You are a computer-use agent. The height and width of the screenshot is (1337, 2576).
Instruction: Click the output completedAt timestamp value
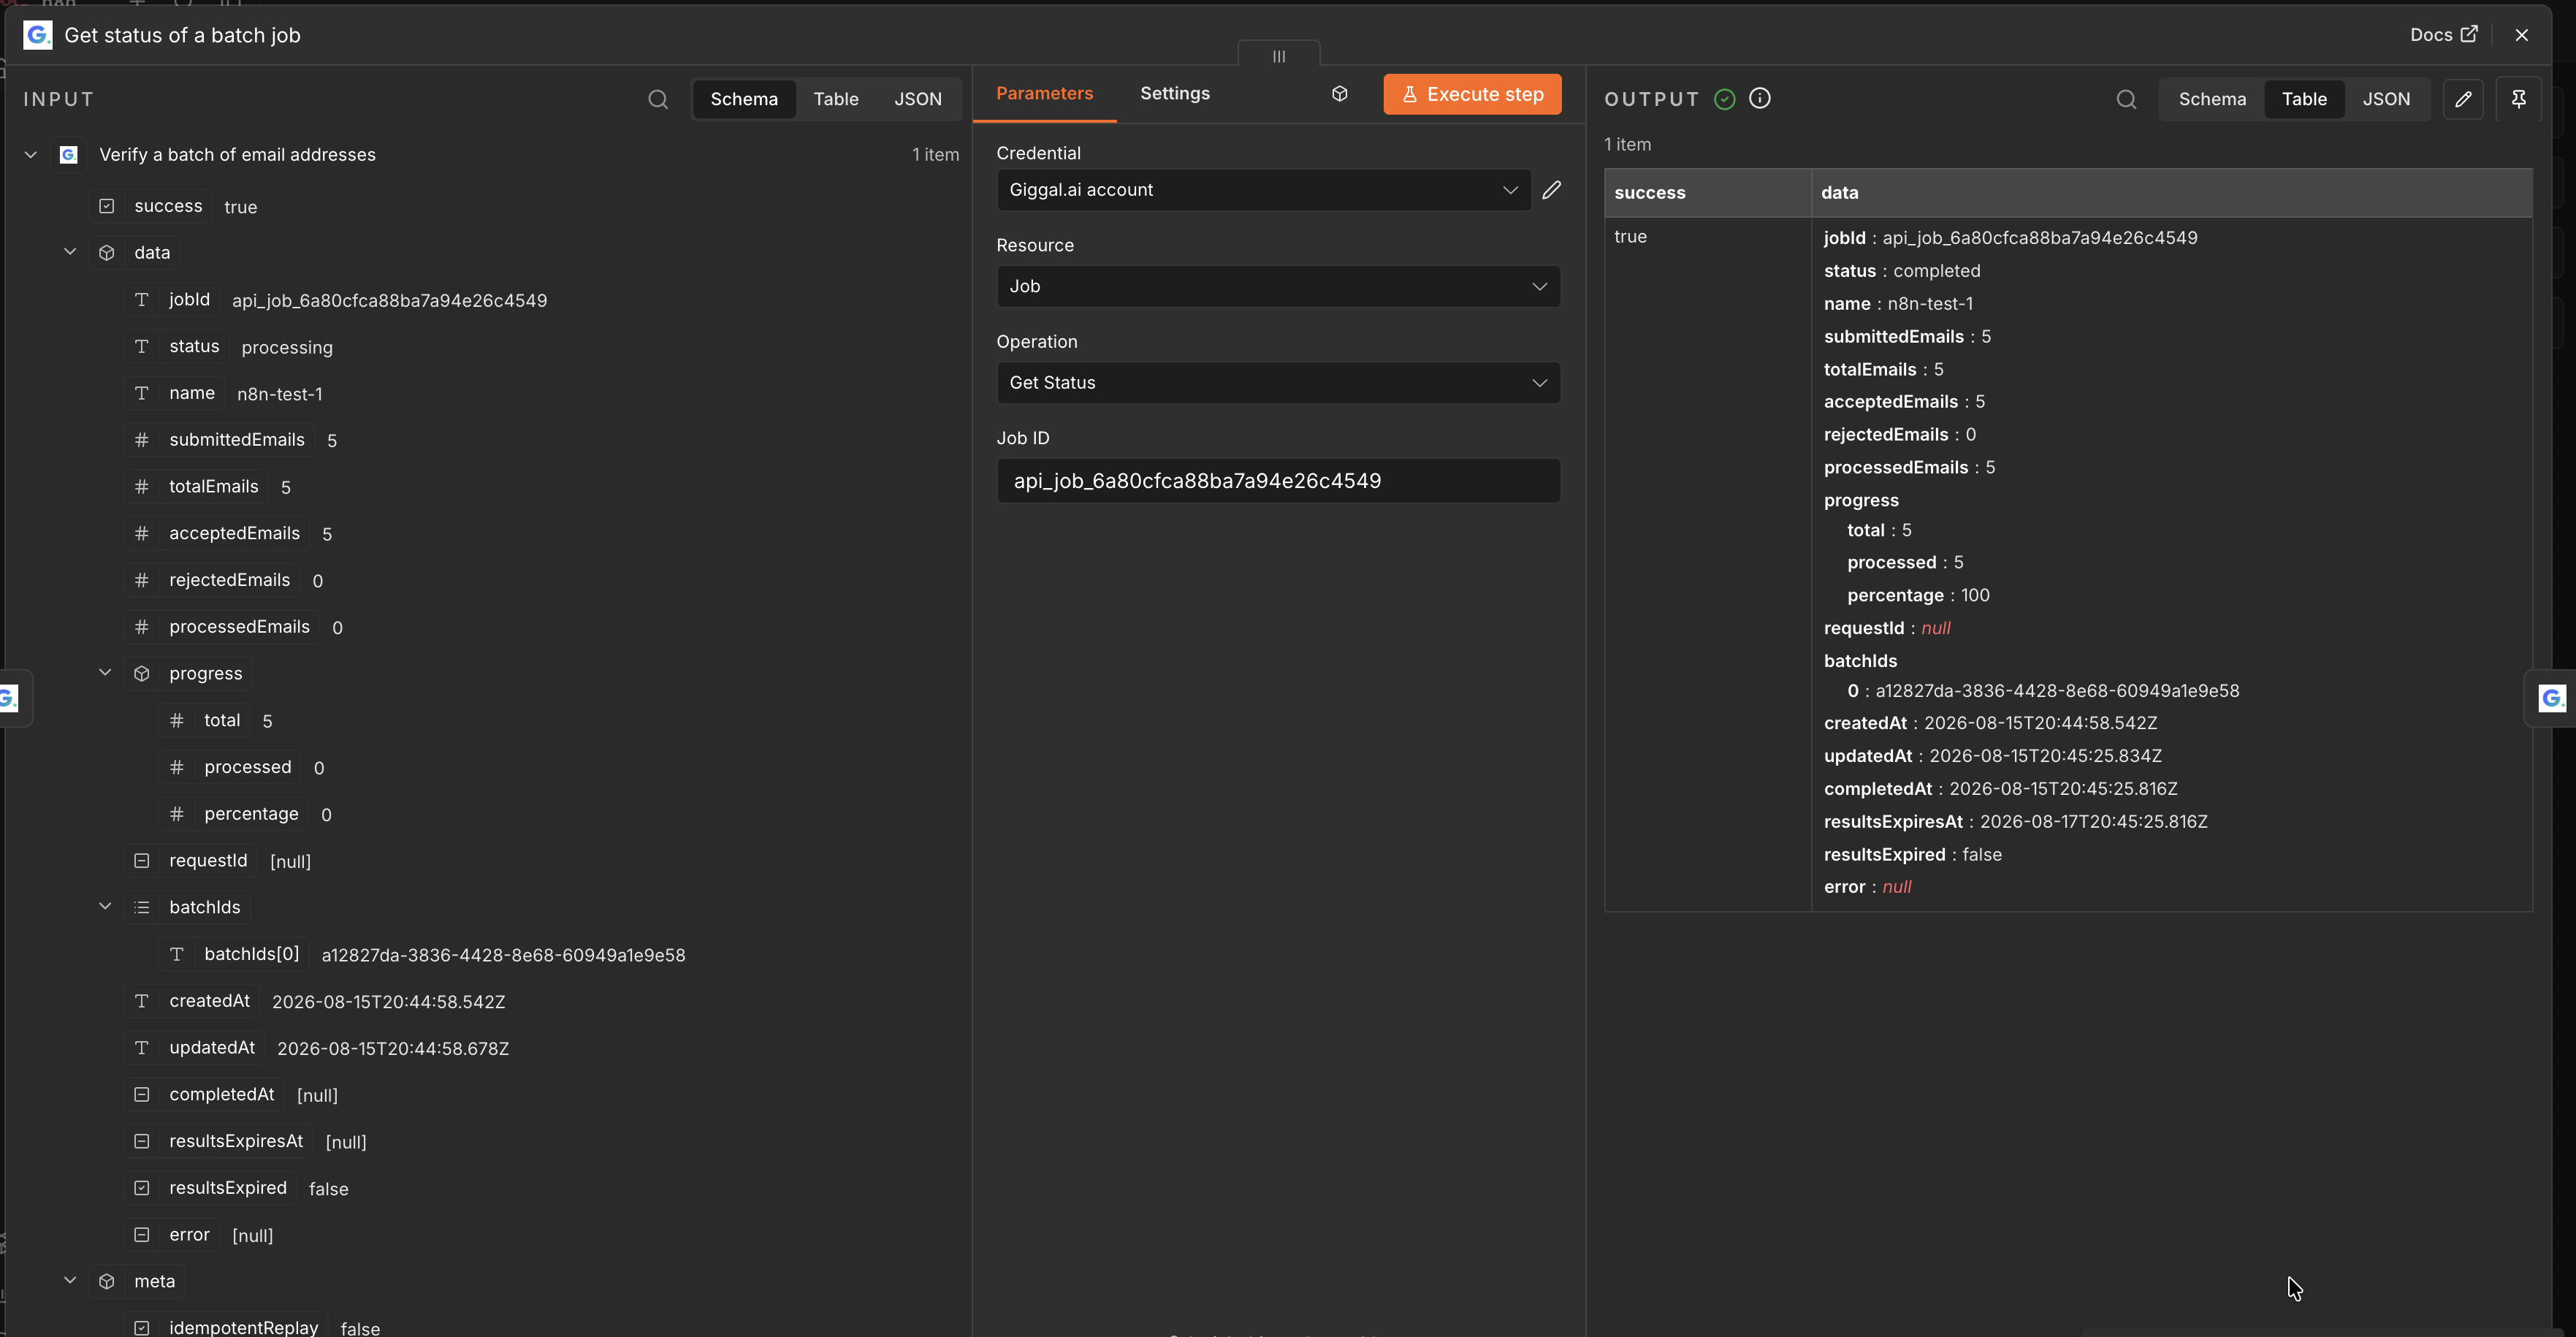pos(2063,789)
